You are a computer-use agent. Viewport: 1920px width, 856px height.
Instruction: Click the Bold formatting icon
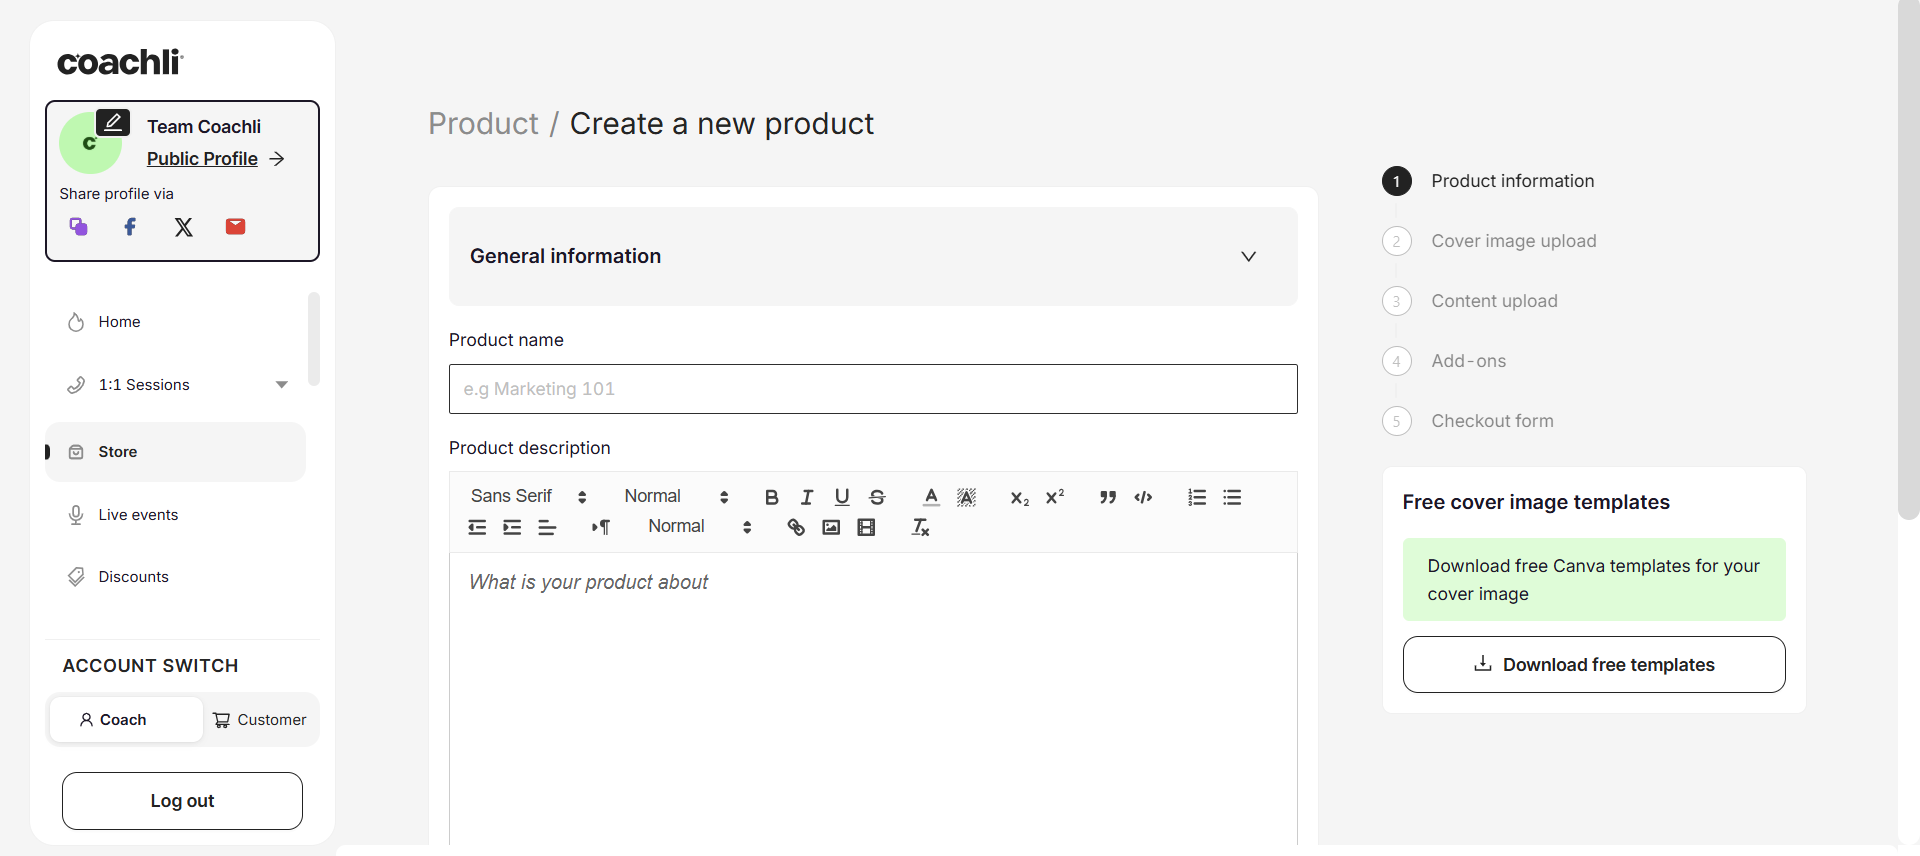point(771,497)
